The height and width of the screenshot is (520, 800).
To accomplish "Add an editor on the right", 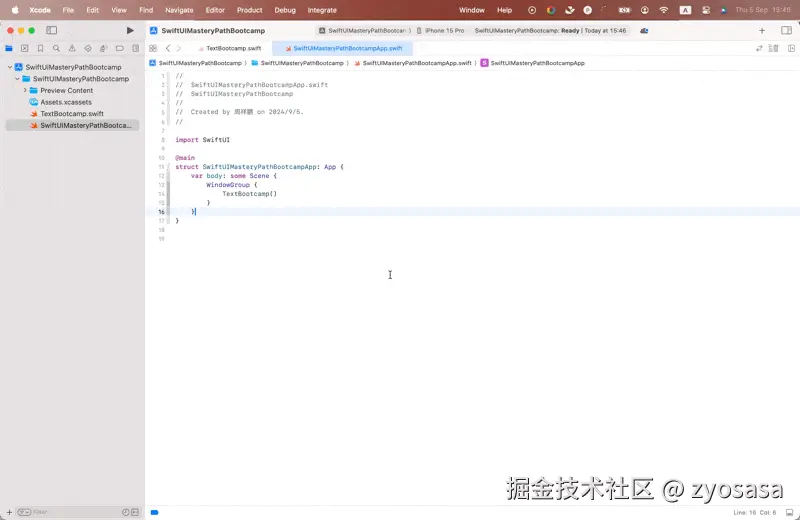I will pyautogui.click(x=791, y=48).
